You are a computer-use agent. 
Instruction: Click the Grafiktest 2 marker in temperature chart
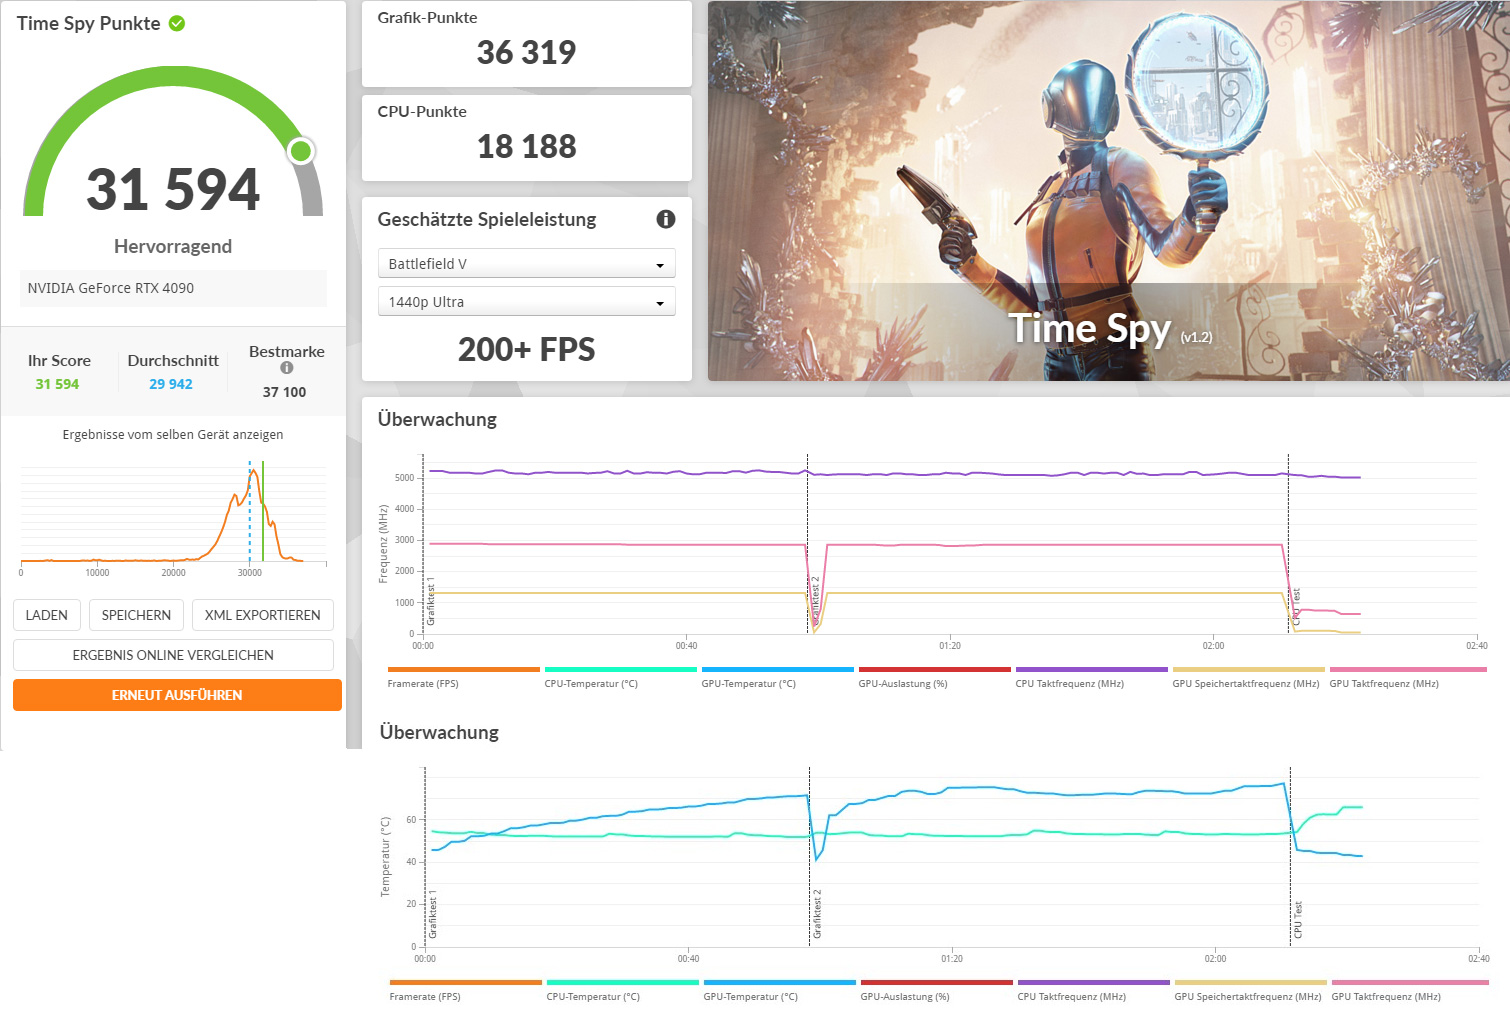pos(817,913)
